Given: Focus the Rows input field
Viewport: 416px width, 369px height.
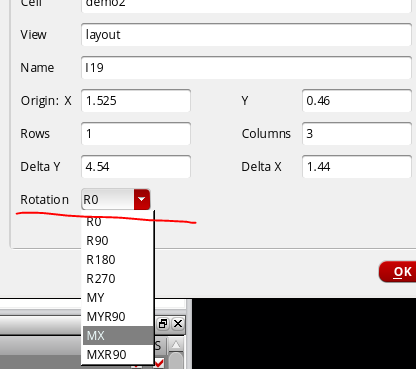Looking at the screenshot, I should tap(136, 134).
